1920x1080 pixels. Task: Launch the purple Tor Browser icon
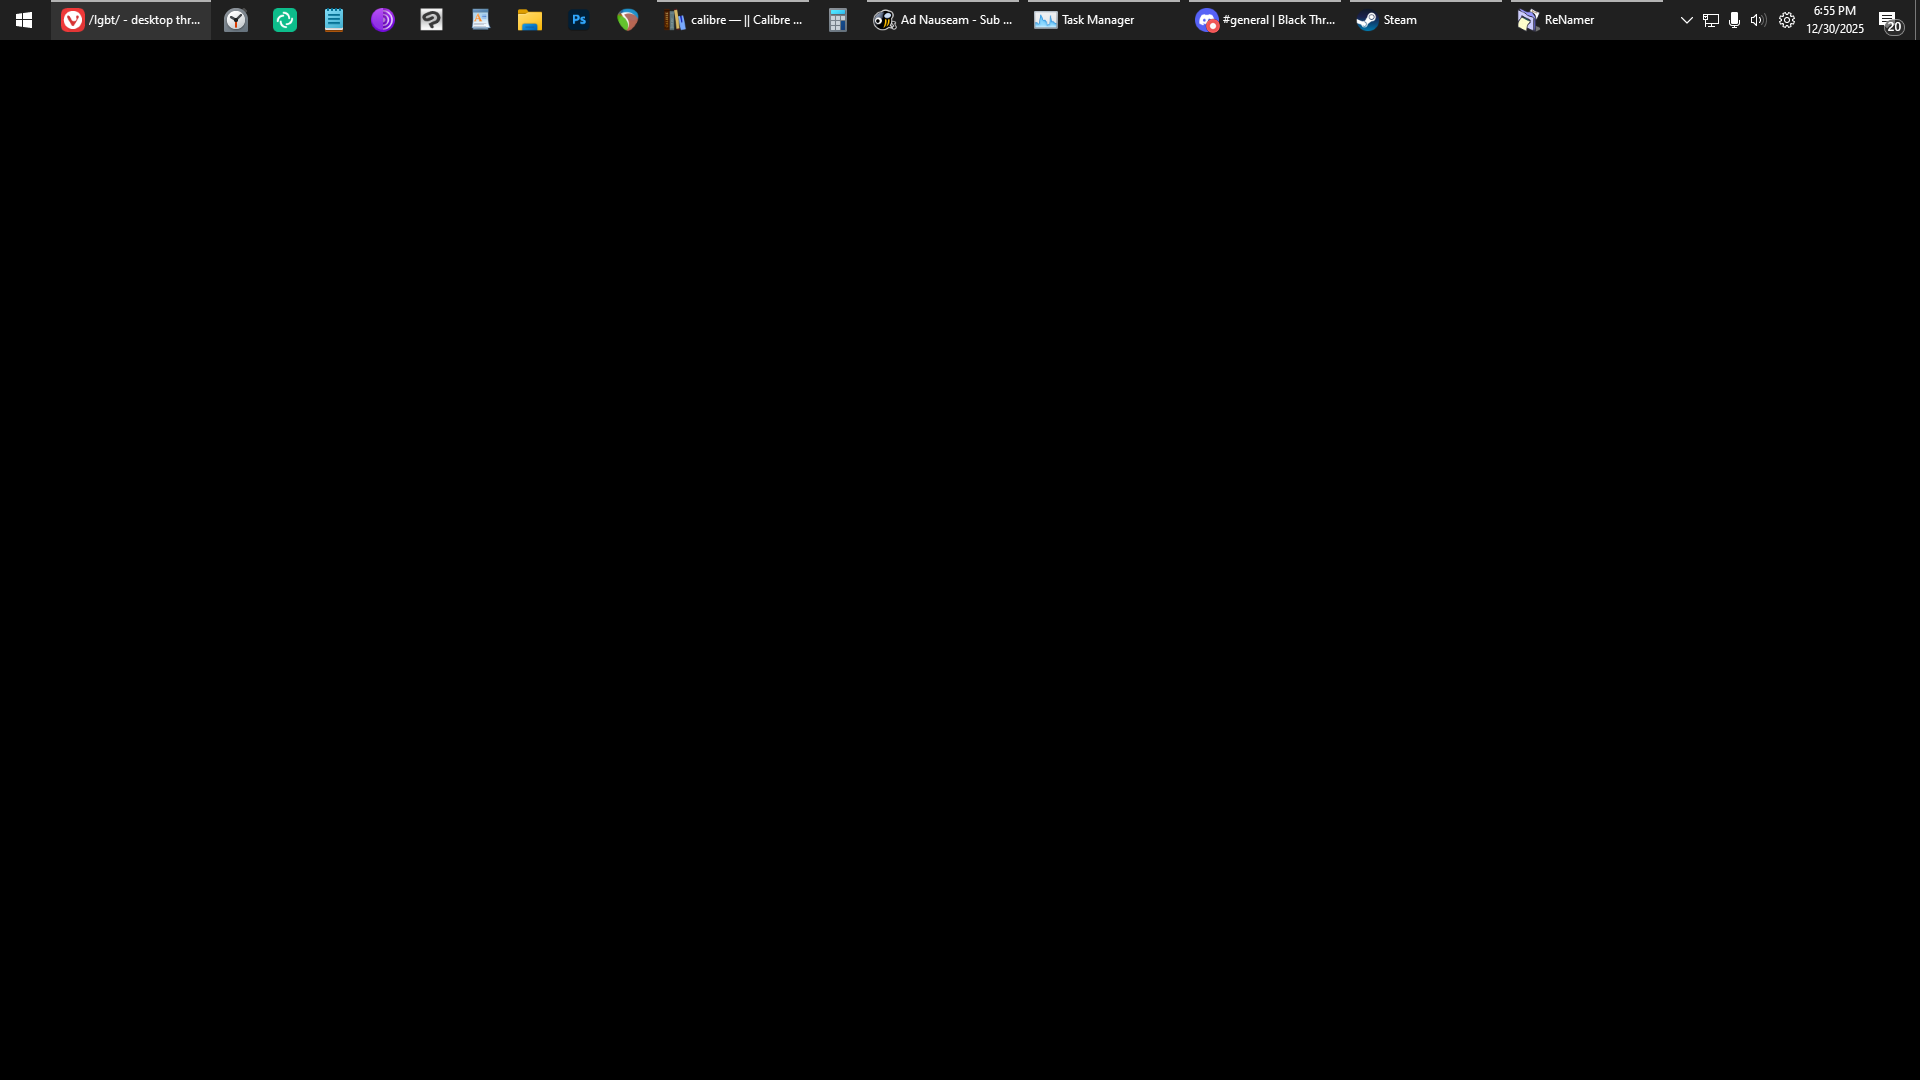(383, 20)
